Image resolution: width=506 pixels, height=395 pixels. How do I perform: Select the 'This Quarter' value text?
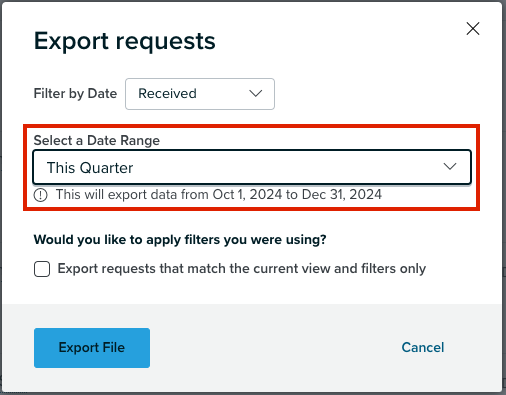point(90,168)
